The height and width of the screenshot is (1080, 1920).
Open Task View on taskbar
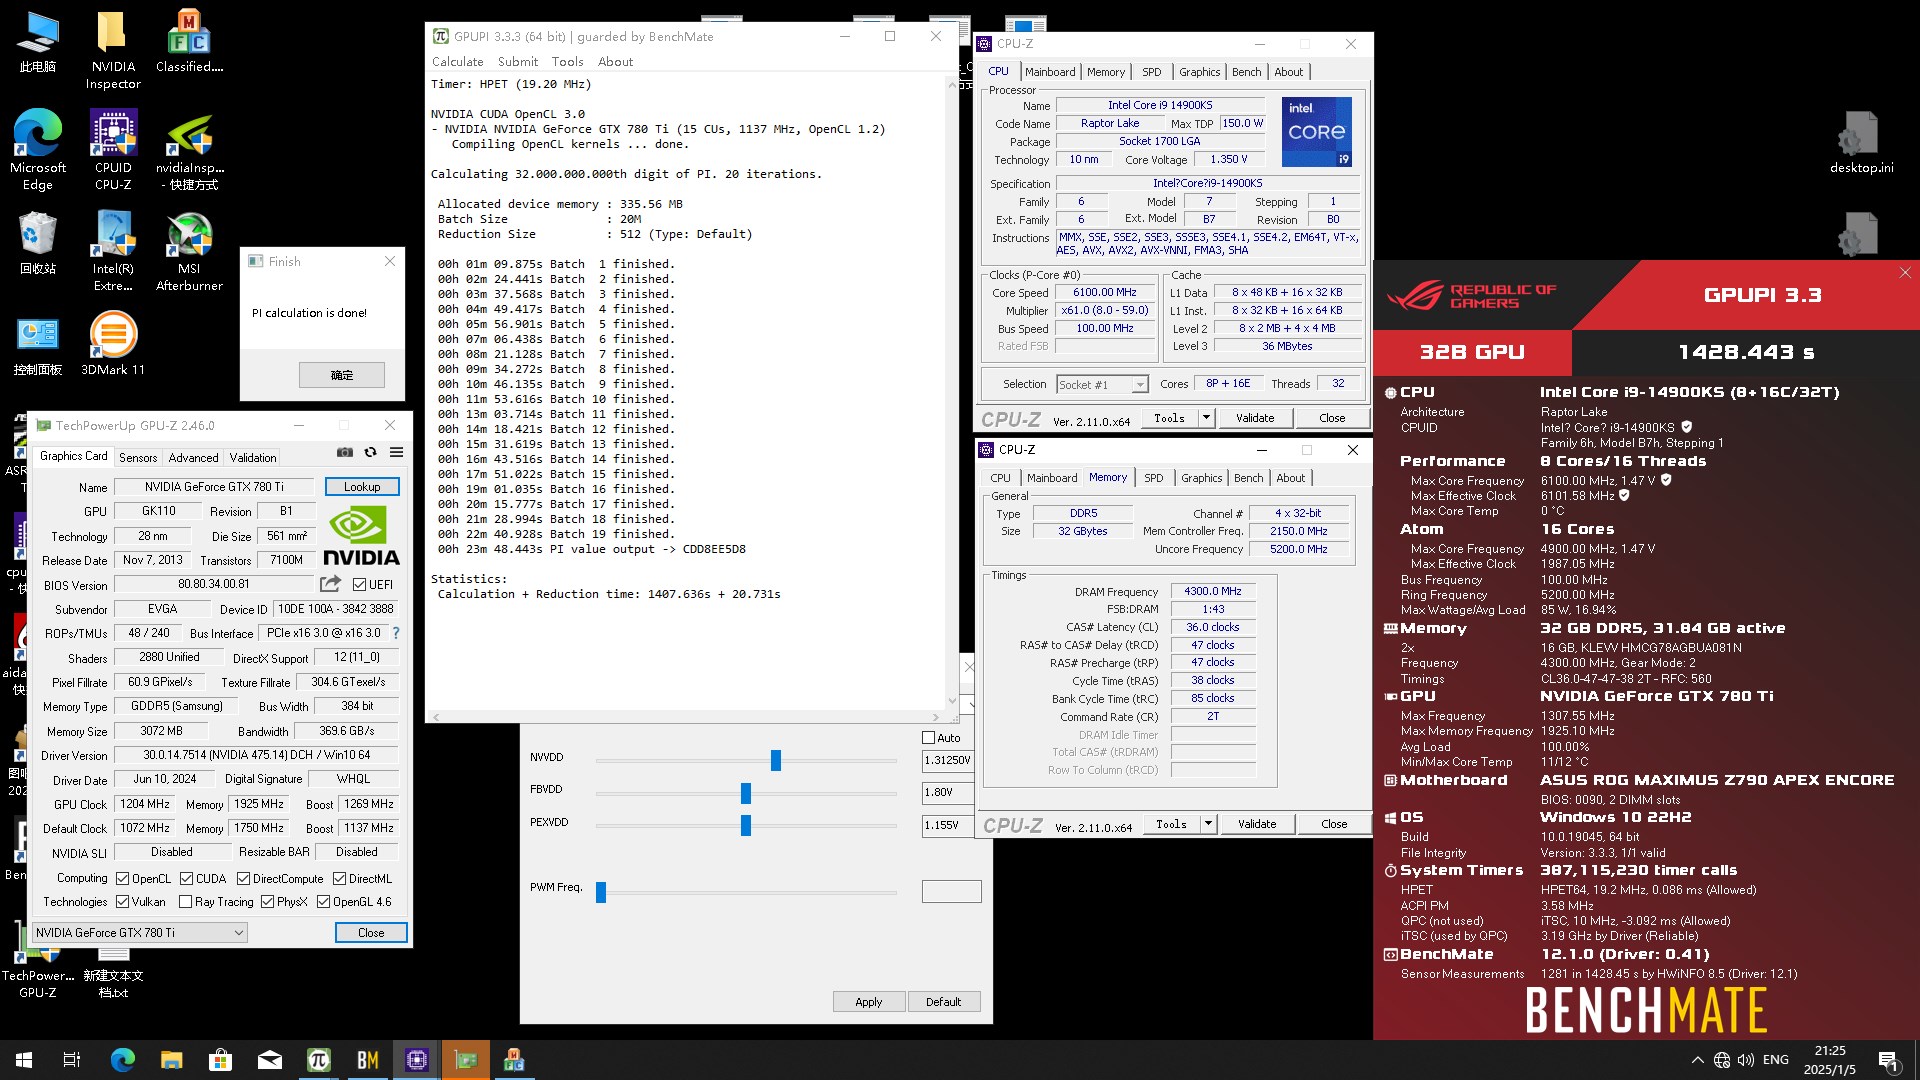(x=72, y=1060)
